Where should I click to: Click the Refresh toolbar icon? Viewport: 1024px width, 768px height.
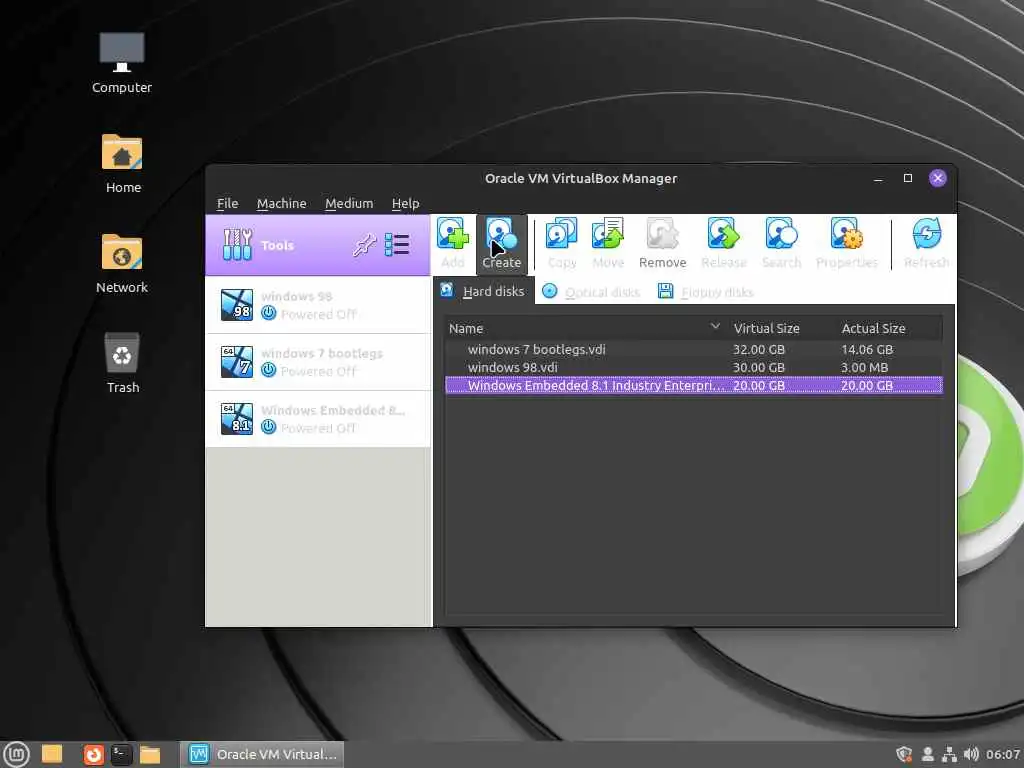[926, 243]
